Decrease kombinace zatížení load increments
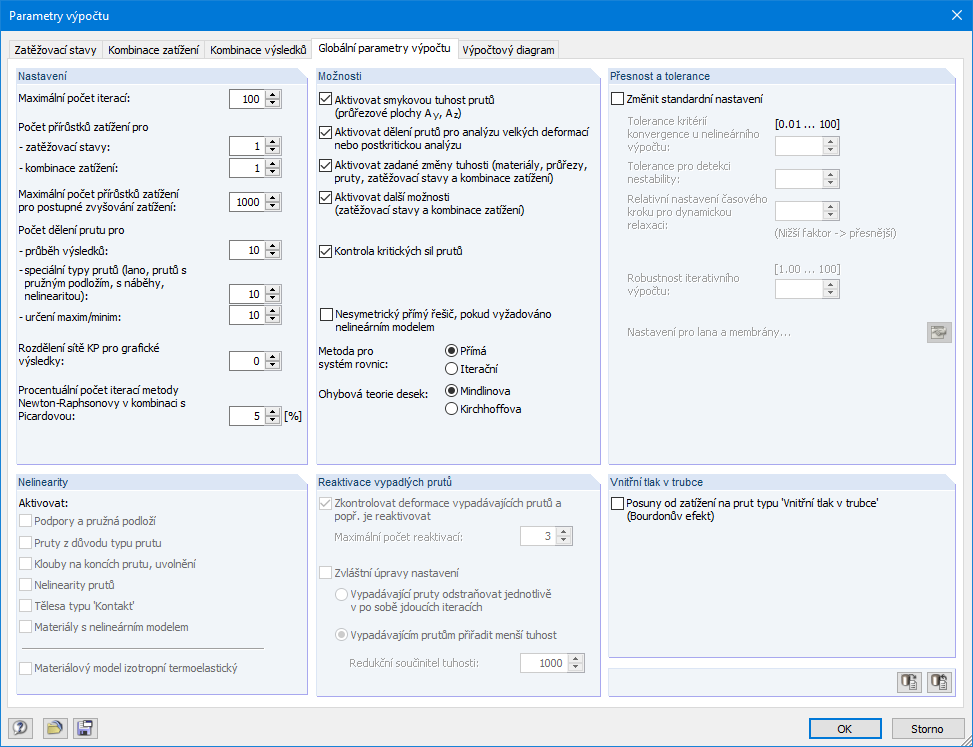 click(273, 173)
